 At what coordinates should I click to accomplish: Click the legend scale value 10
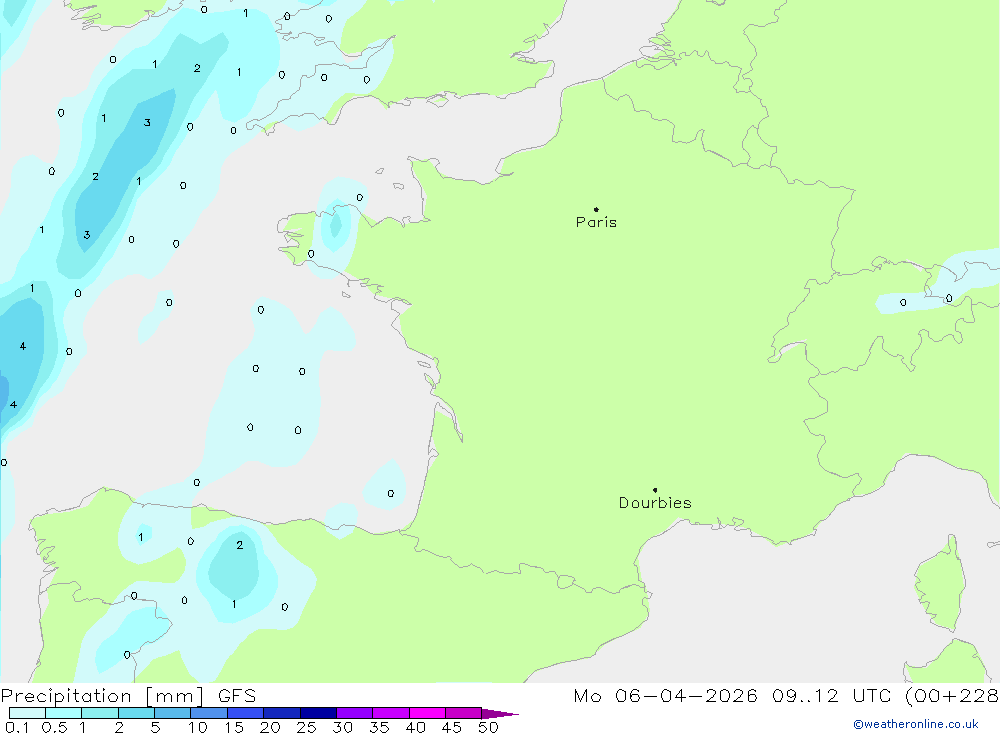tap(198, 727)
